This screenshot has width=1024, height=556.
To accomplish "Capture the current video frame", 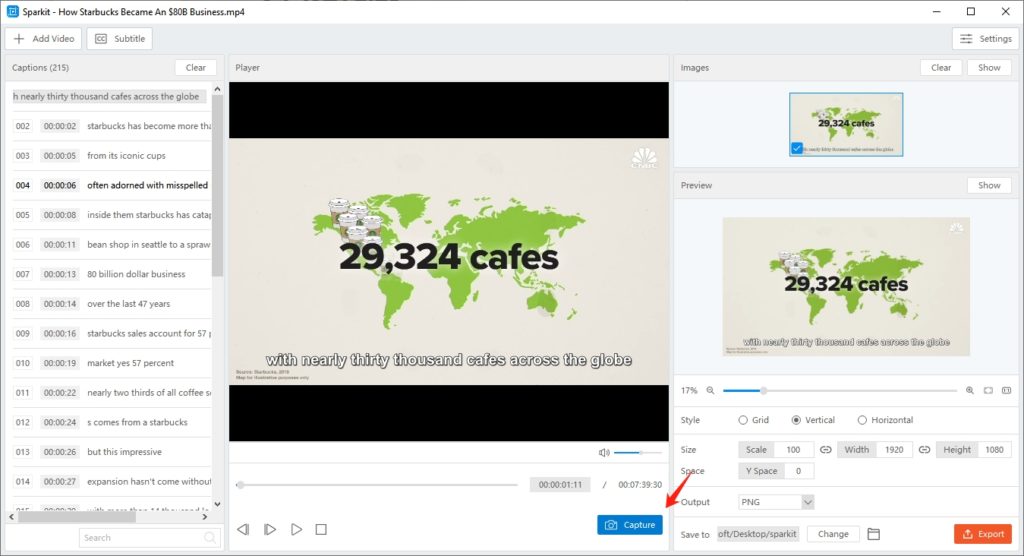I will click(630, 525).
